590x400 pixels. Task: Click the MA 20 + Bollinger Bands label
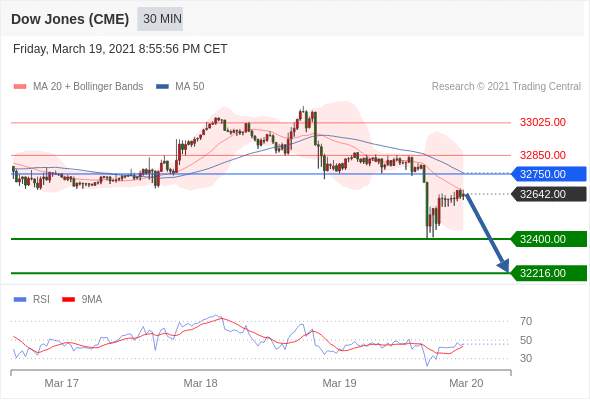[x=88, y=87]
